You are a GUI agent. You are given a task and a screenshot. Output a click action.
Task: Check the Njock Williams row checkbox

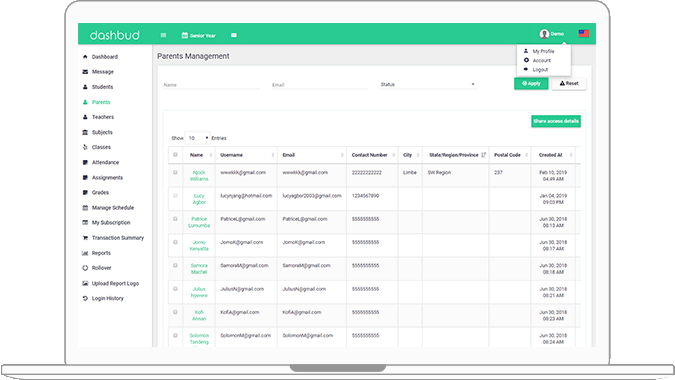(x=175, y=172)
